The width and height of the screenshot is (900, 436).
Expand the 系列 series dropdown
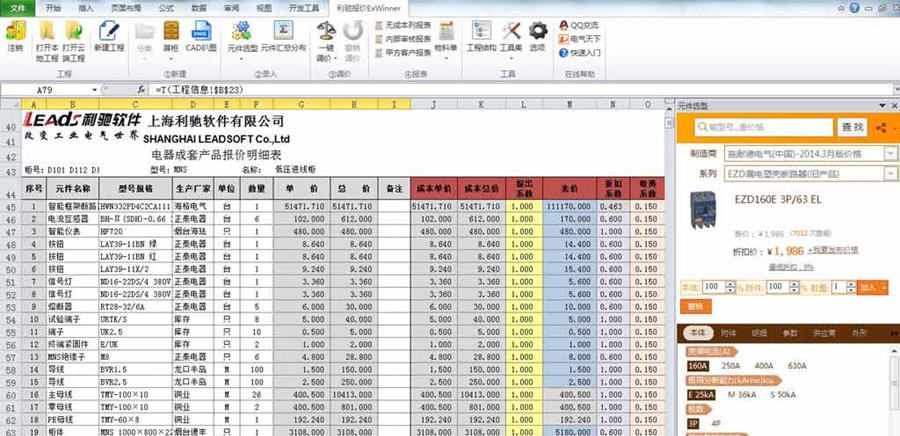click(890, 173)
